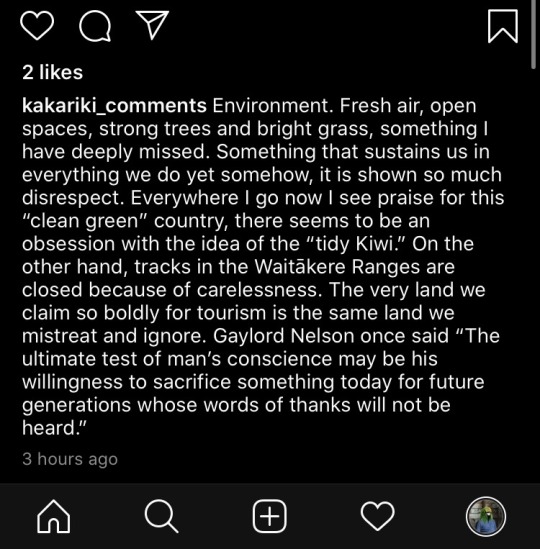Click the quoted phrase "tidy Kiwi."

point(356,244)
